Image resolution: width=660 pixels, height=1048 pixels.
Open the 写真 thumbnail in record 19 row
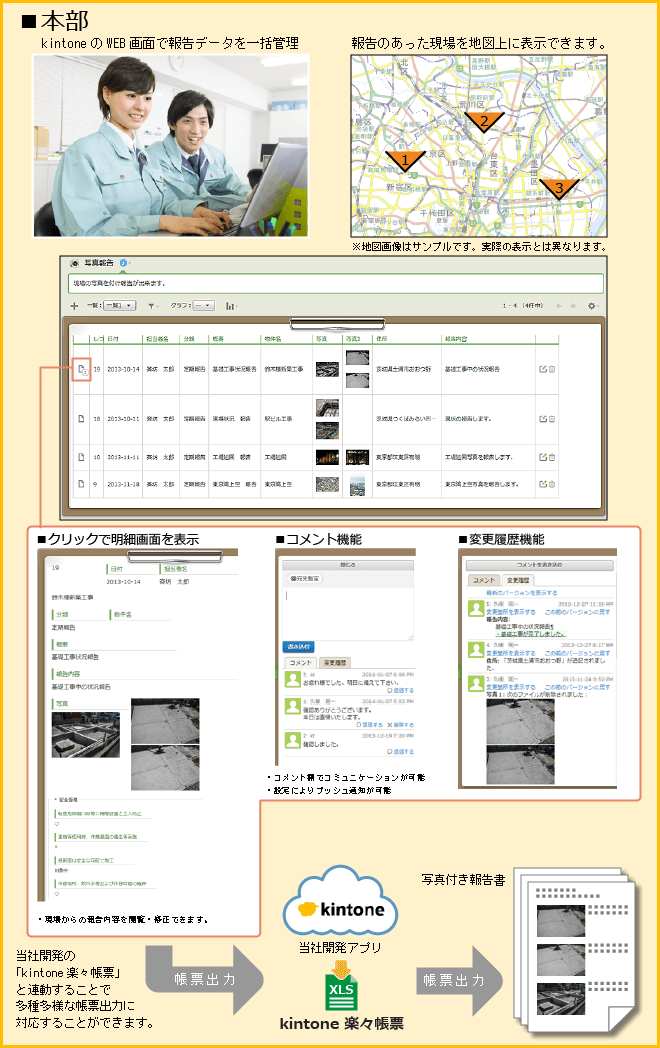[x=327, y=369]
